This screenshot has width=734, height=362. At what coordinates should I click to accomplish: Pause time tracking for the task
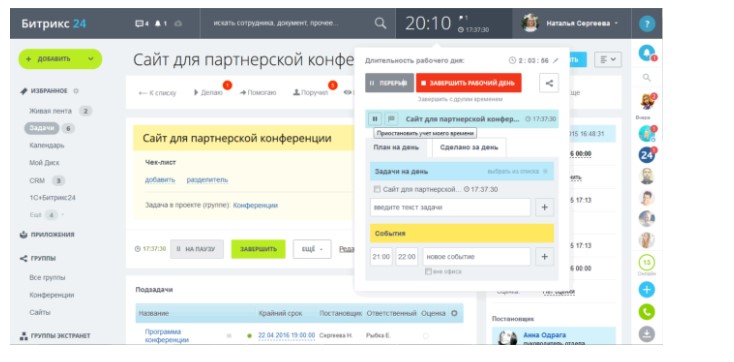tap(375, 119)
